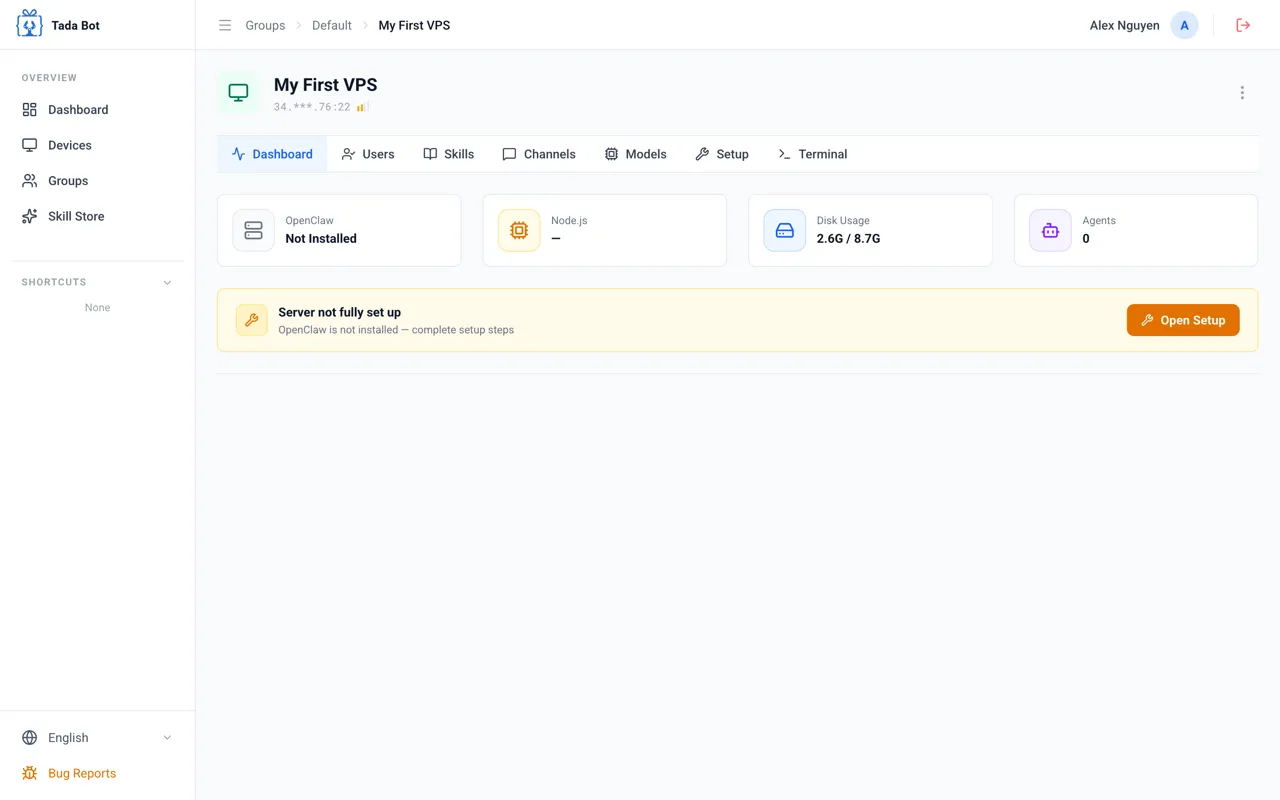Click the Open Setup button
The height and width of the screenshot is (800, 1280).
click(1183, 320)
